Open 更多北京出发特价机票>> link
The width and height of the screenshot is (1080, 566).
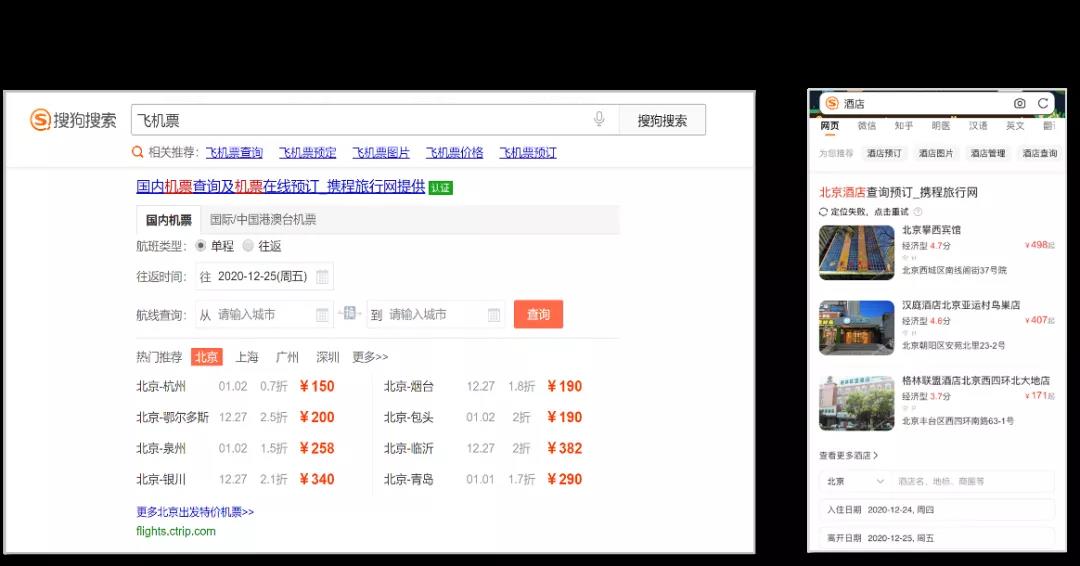(x=195, y=512)
